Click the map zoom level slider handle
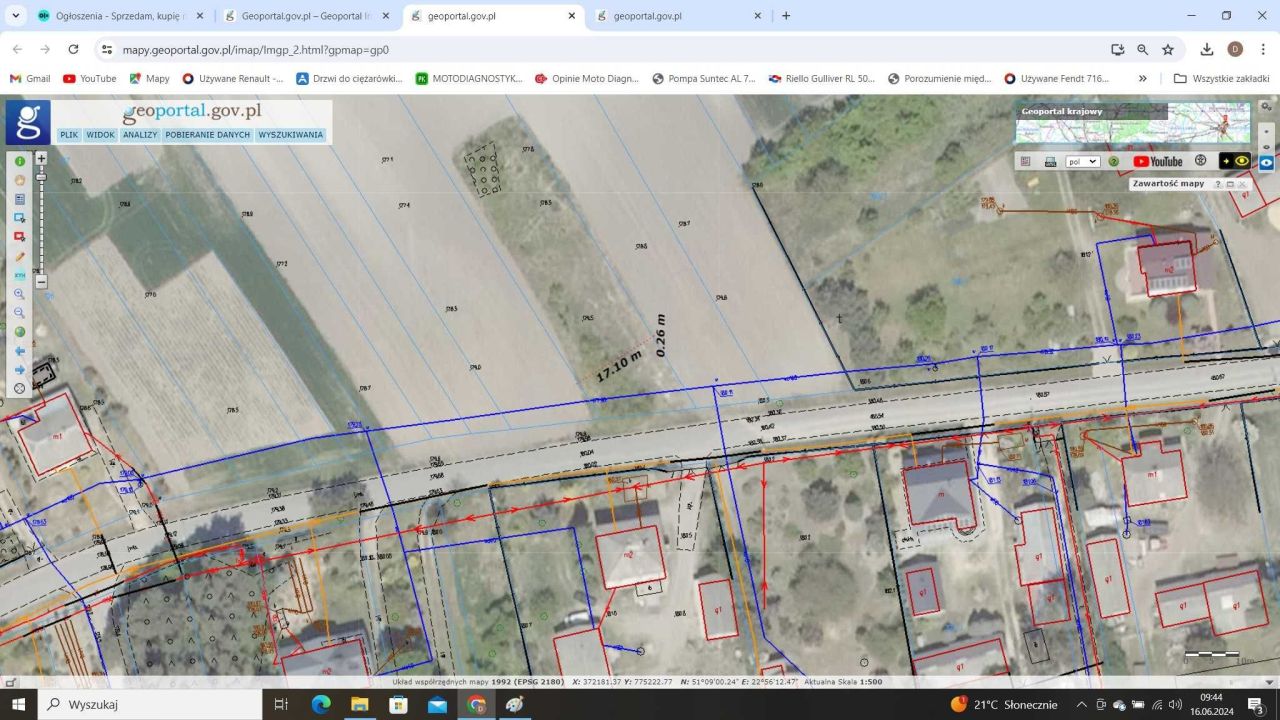This screenshot has width=1280, height=720. click(41, 177)
